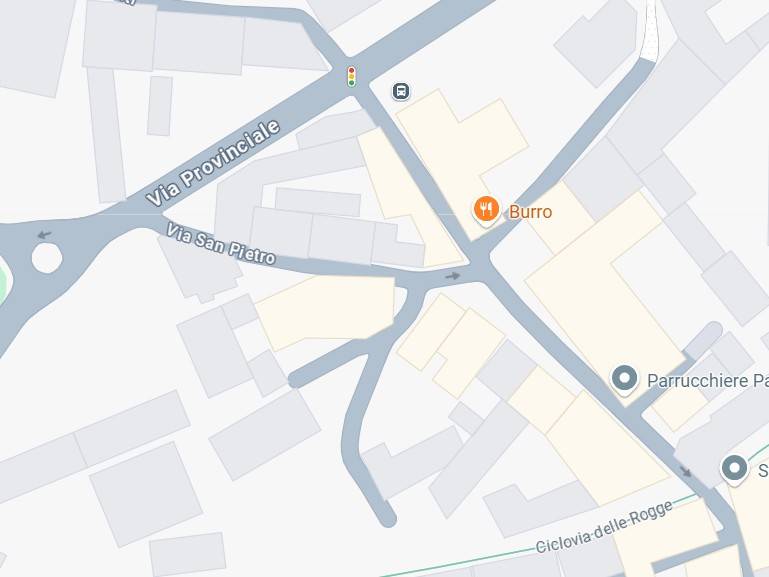Open the Parrucchiere business label
769x577 pixels.
point(708,380)
